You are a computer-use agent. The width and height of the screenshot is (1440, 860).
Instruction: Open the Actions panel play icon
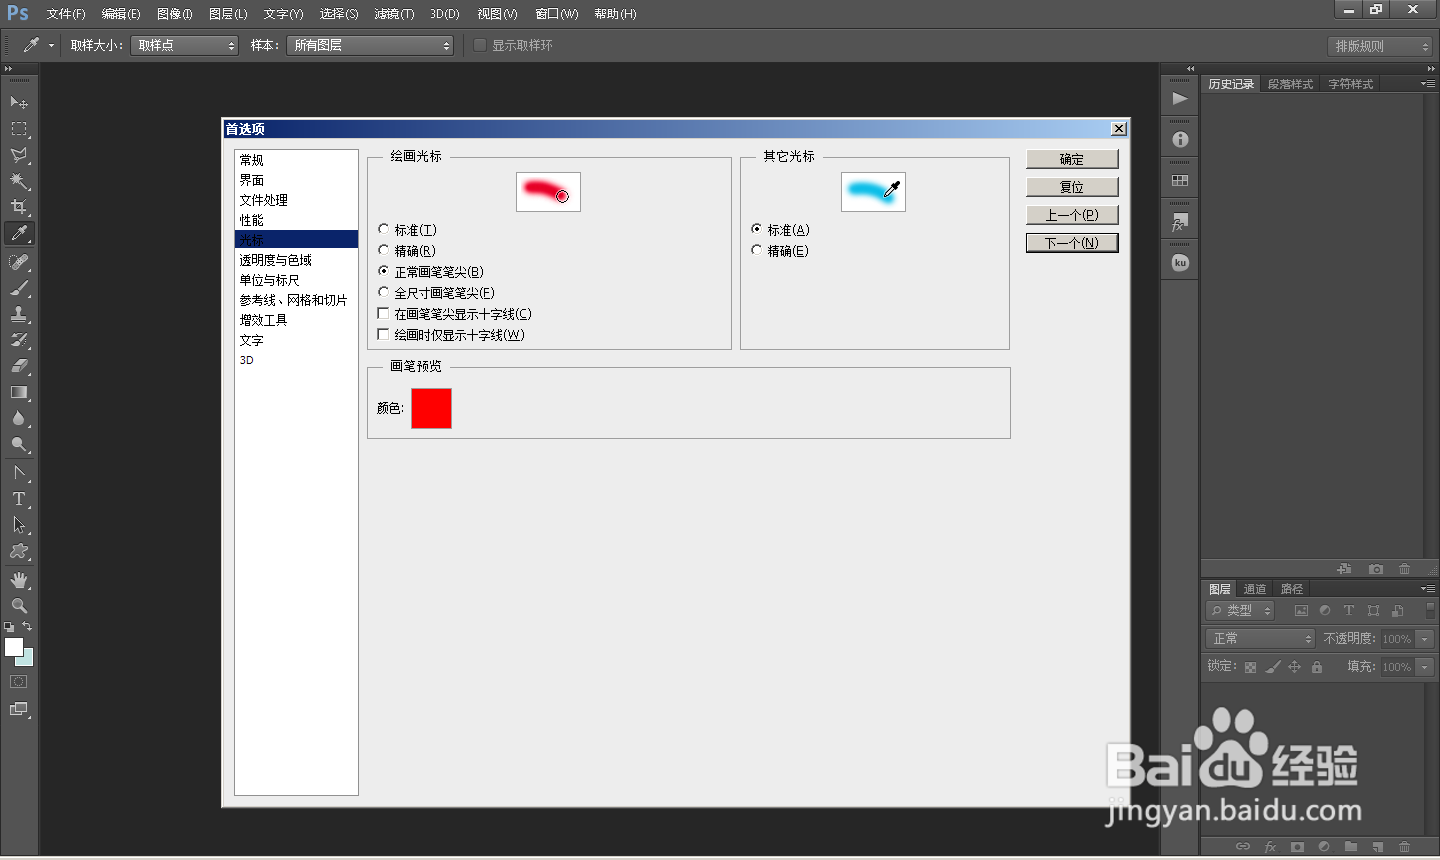1180,98
